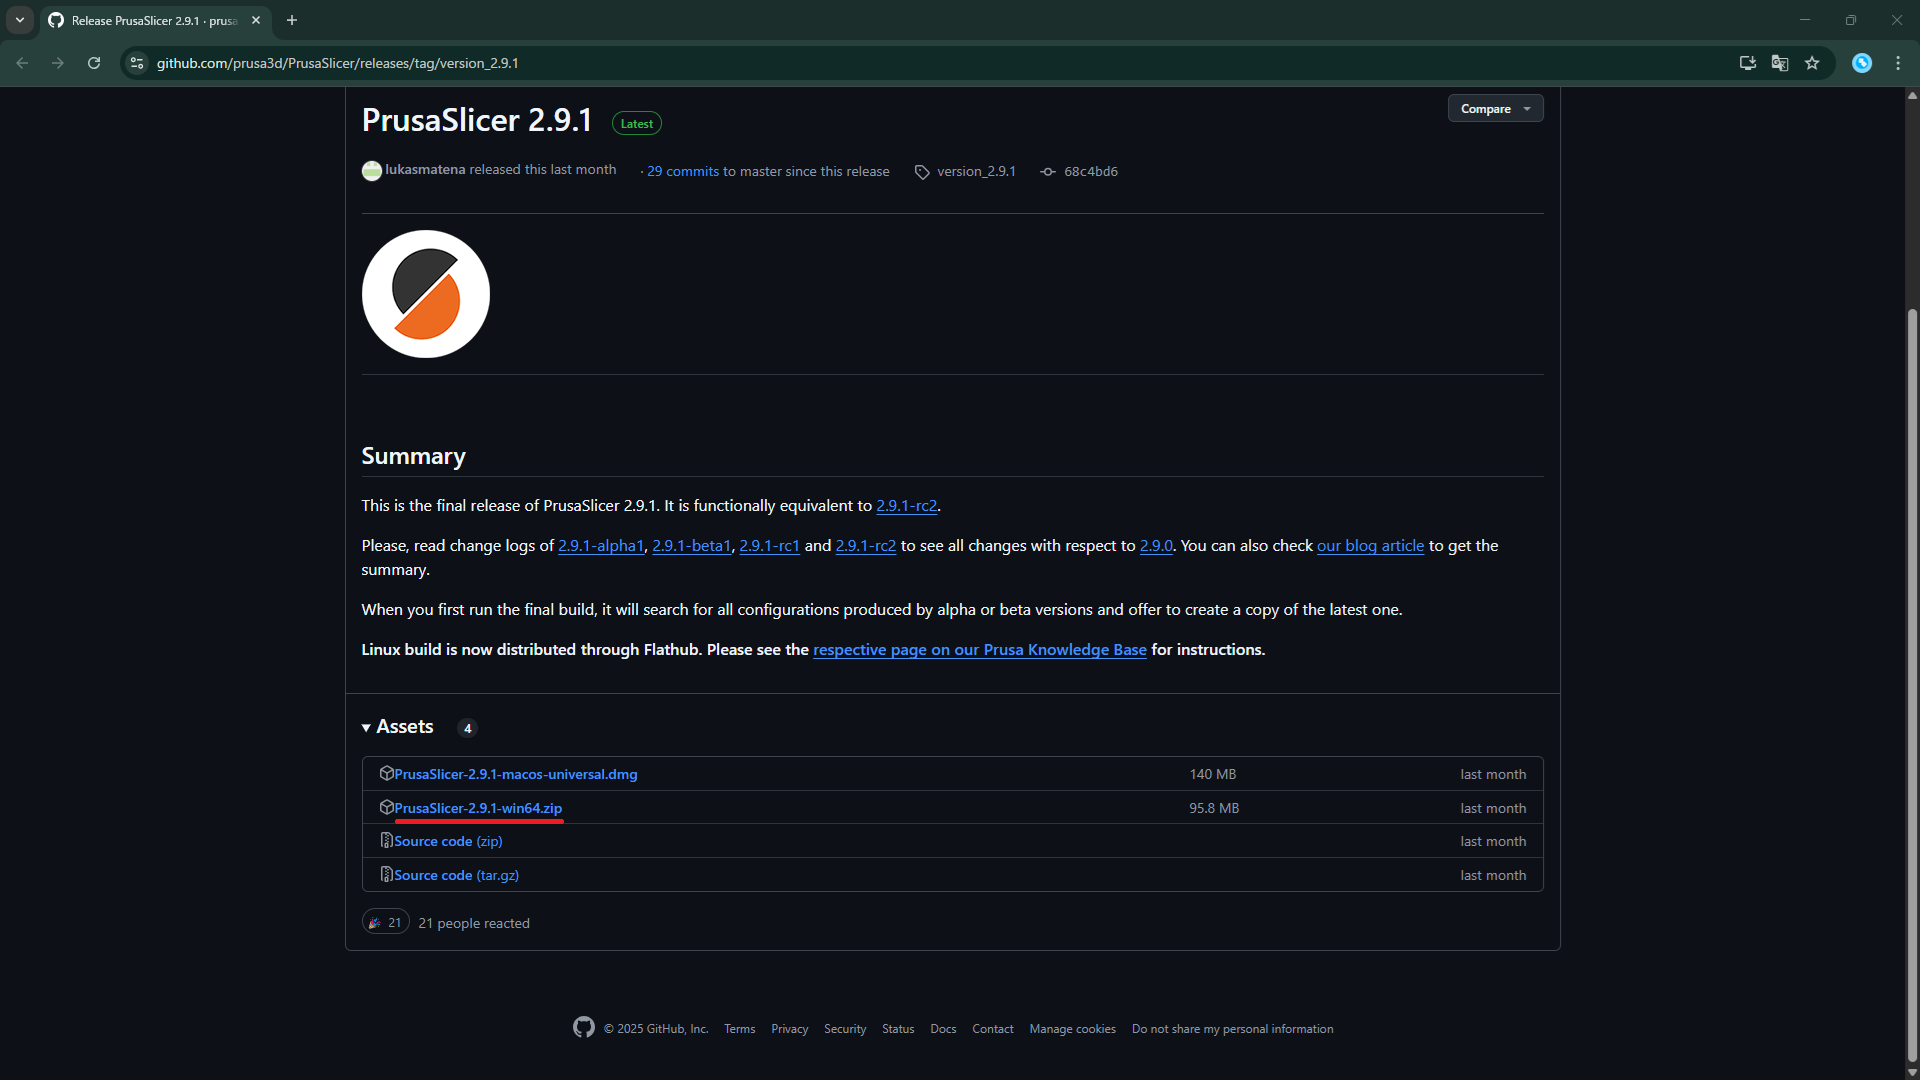Click the vertical scrollbar thumb
Viewport: 1920px width, 1080px height.
[1912, 685]
